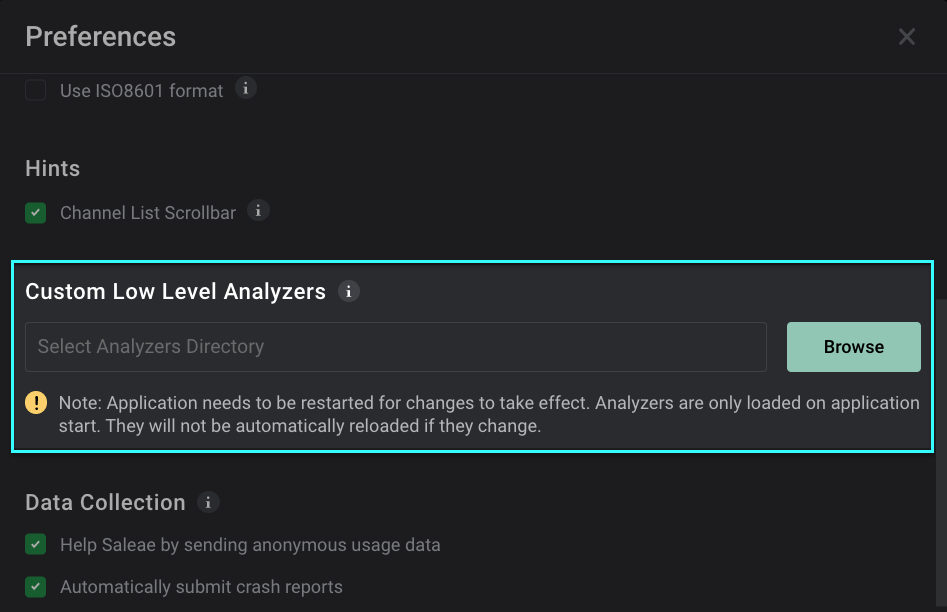Image resolution: width=947 pixels, height=612 pixels.
Task: Disable sending anonymous usage data to Saleae
Action: 35,544
